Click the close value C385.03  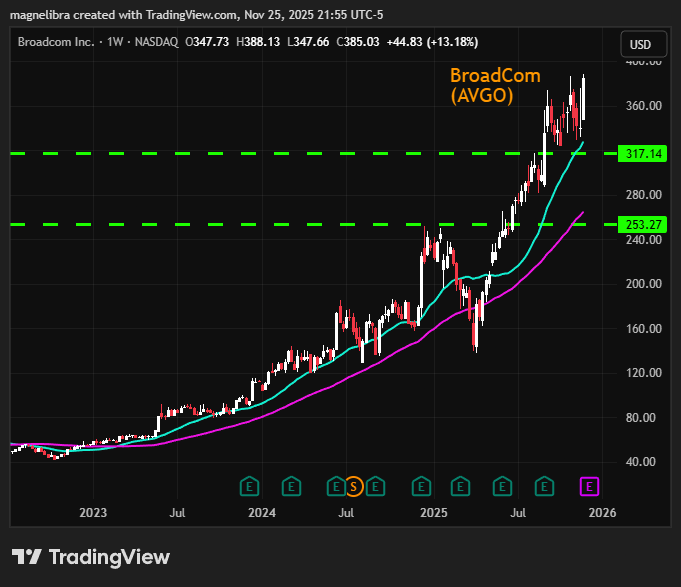(358, 42)
